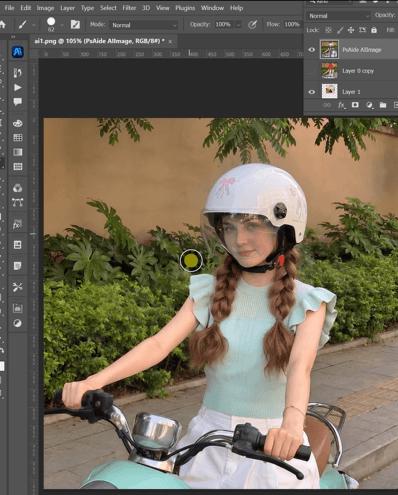Image resolution: width=398 pixels, height=495 pixels.
Task: Open new adjustment layer menu icon
Action: pos(369,105)
